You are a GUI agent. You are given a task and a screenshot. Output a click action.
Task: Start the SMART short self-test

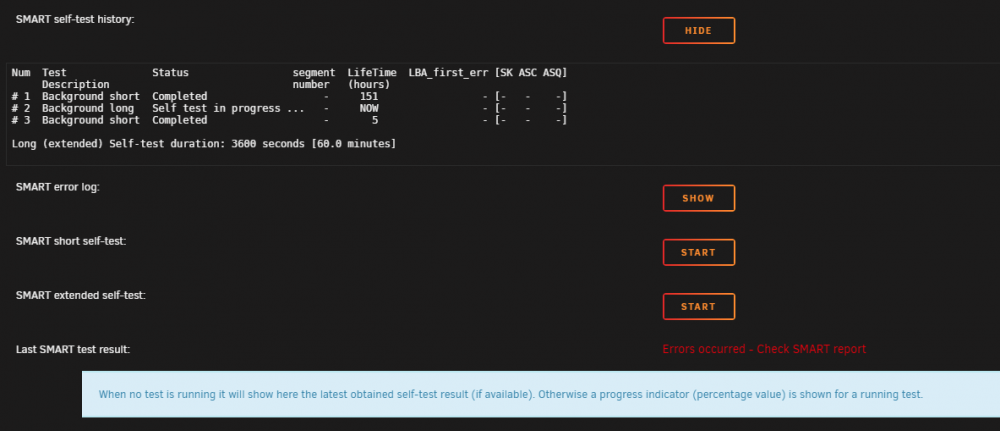[x=698, y=252]
